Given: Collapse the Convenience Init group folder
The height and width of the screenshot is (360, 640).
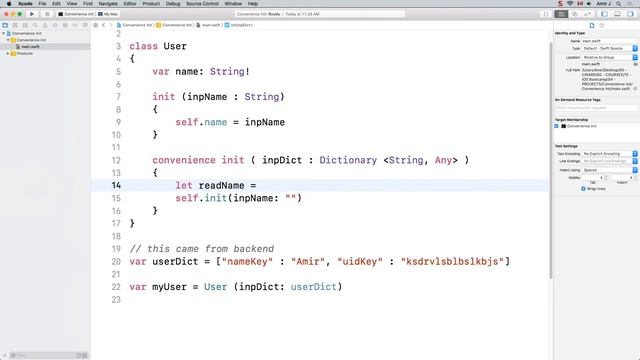Looking at the screenshot, I should pos(9,40).
